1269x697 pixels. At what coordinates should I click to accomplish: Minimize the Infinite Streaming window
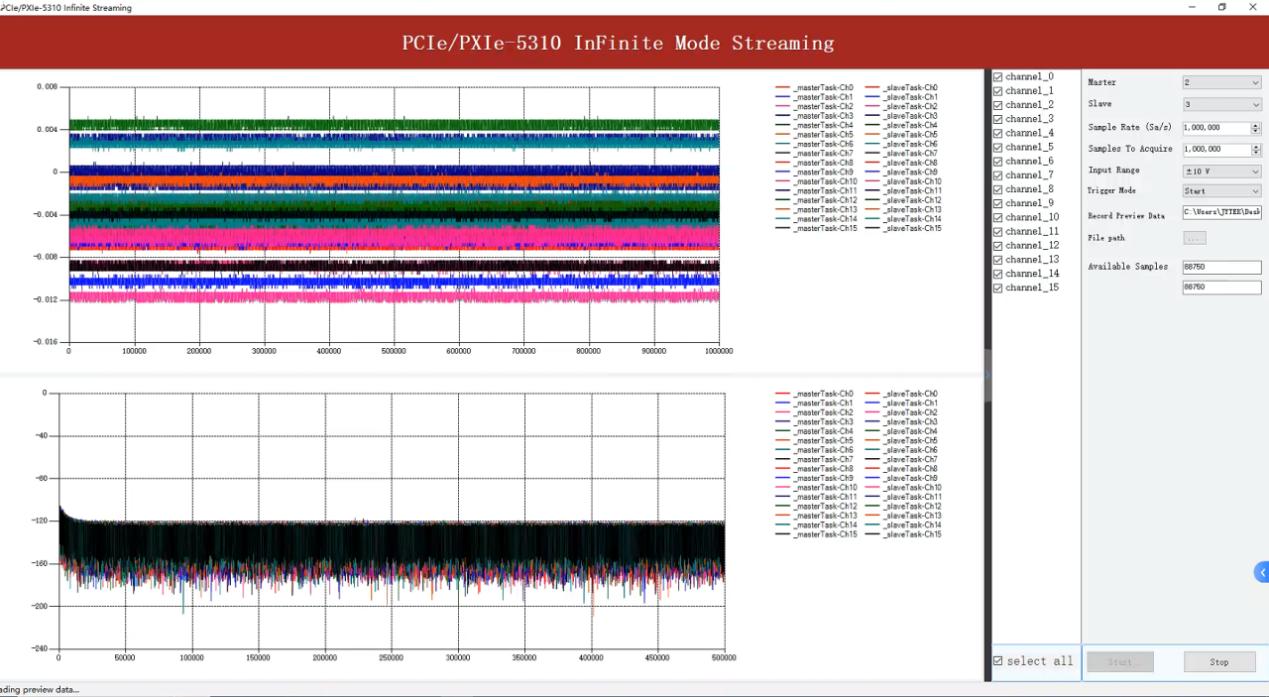[x=1191, y=7]
